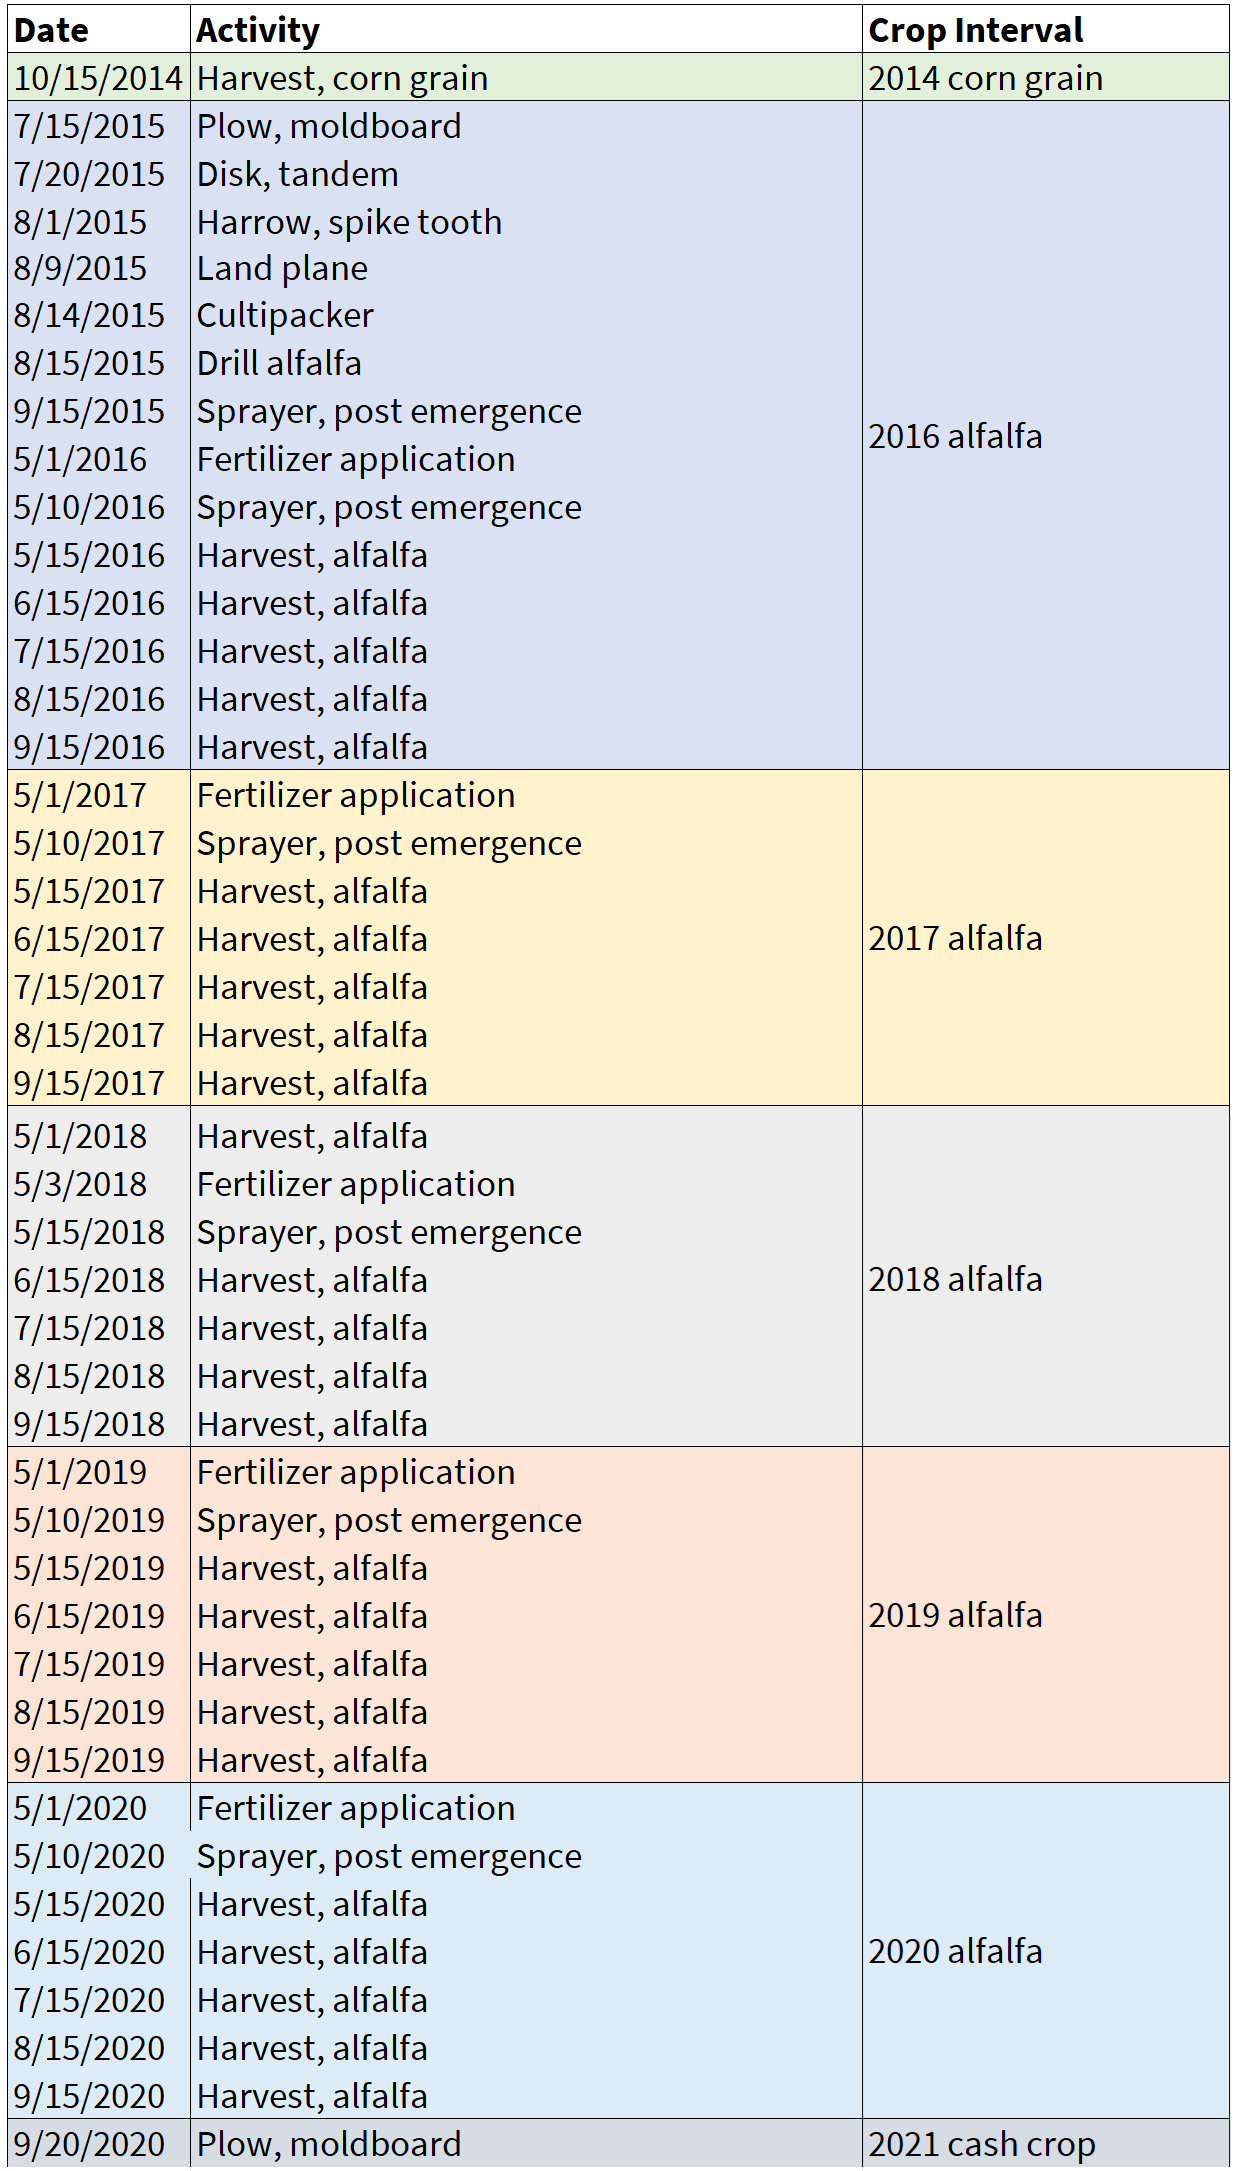The height and width of the screenshot is (2171, 1235).
Task: Click the Disk, tandem activity cell
Action: click(297, 174)
